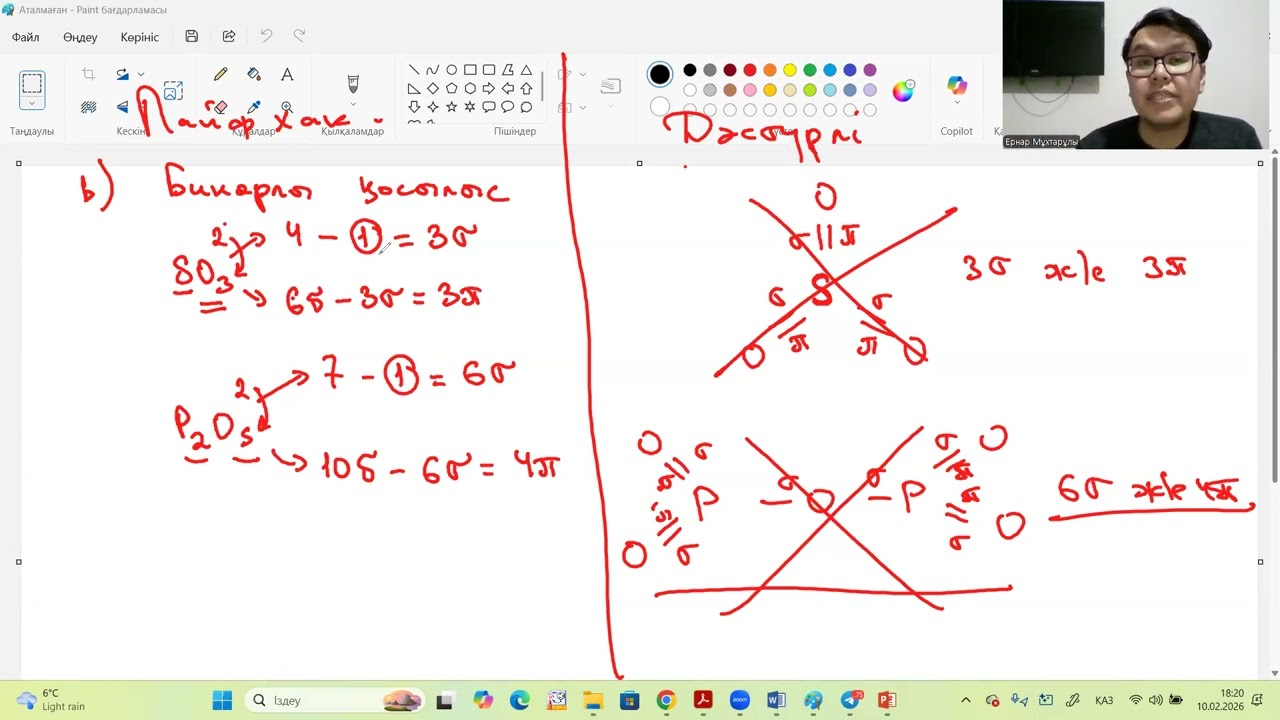1280x720 pixels.
Task: Open the Windows Start menu
Action: 222,700
